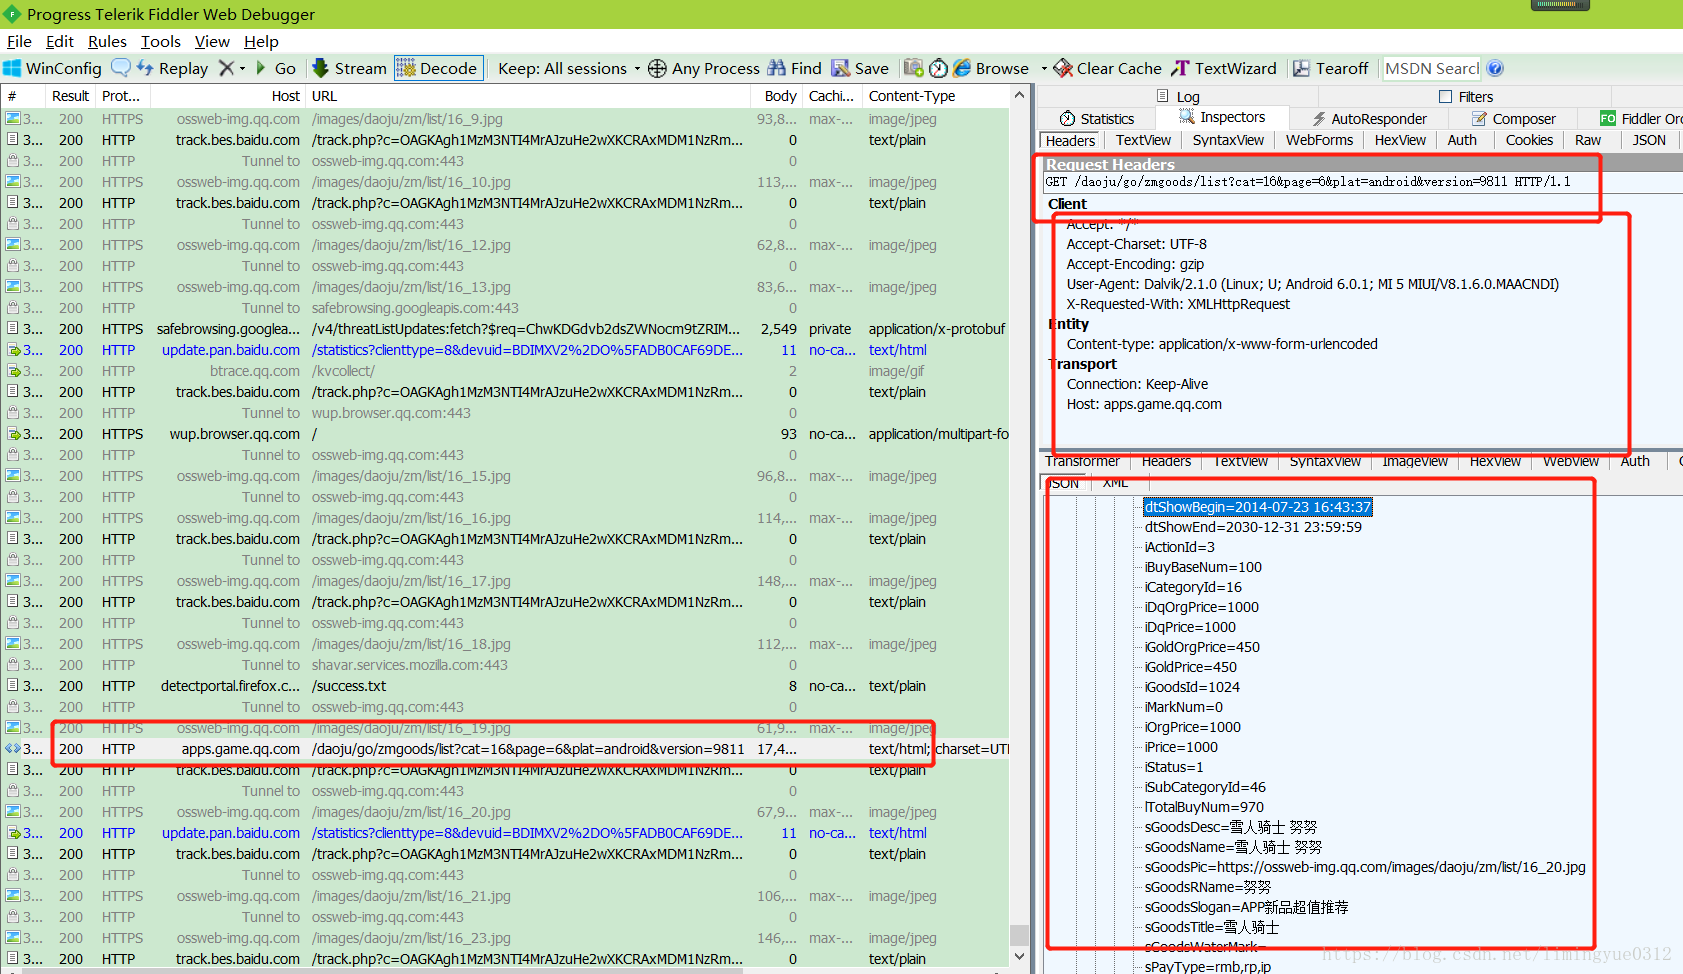
Task: Select the btrace.qq.com /kvcollect/ session
Action: 505,371
